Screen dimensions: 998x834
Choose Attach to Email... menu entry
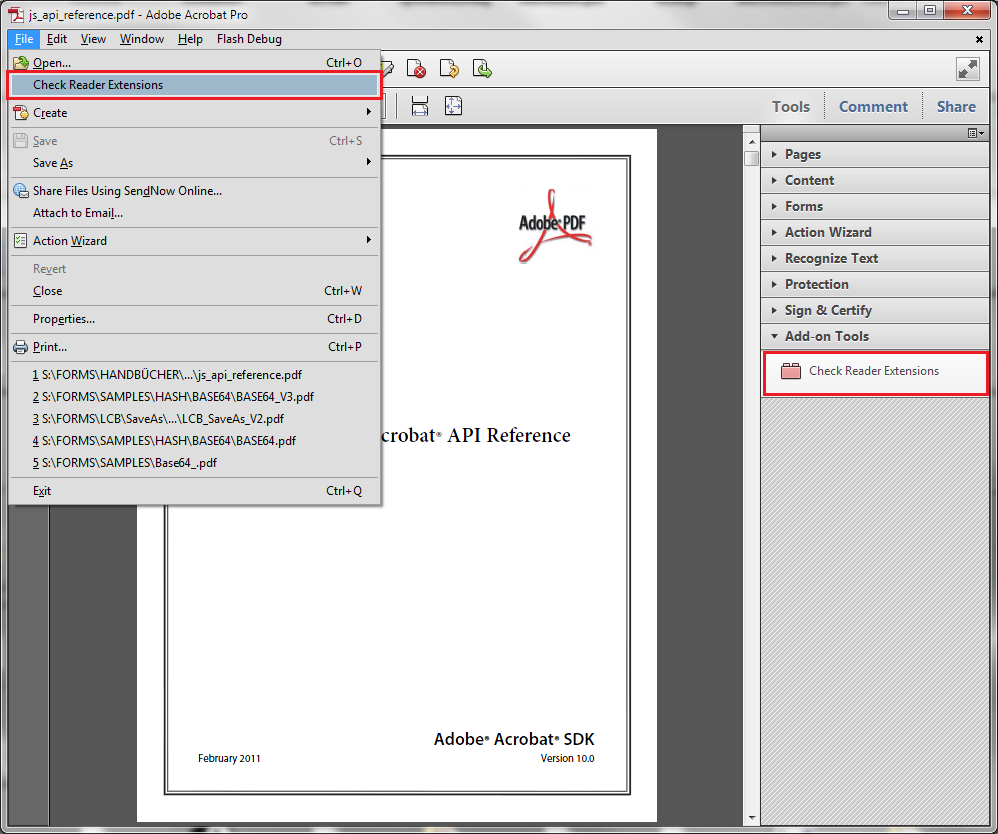tap(195, 213)
